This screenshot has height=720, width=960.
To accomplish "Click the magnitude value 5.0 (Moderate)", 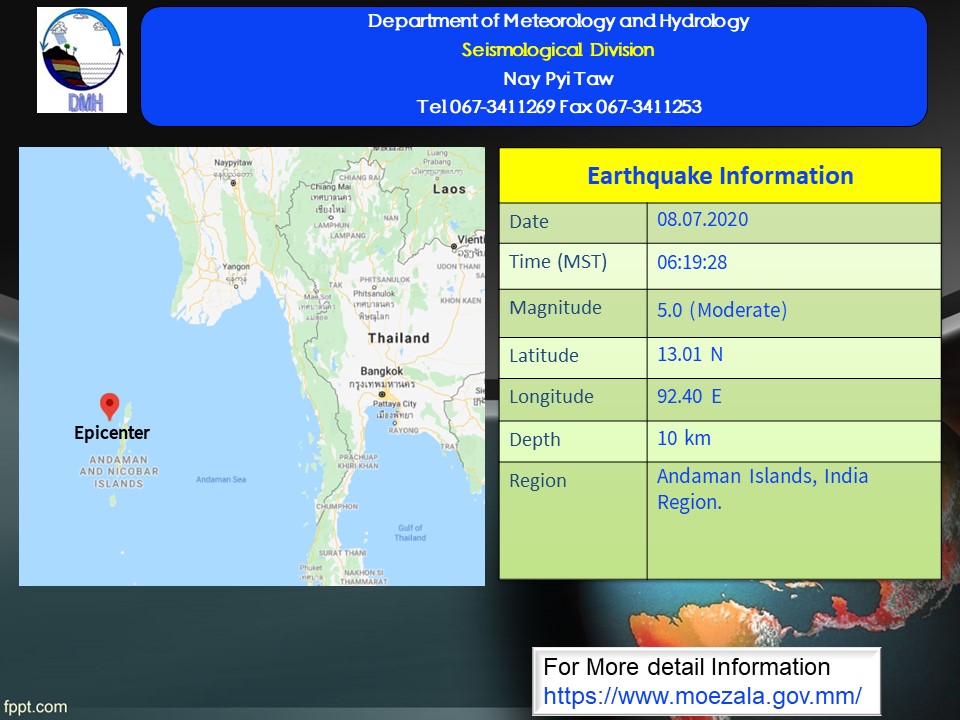I will coord(721,310).
